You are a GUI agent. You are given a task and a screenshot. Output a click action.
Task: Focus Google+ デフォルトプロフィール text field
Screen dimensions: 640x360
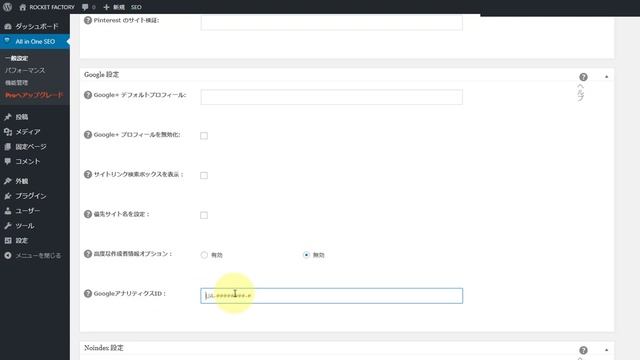coord(331,97)
